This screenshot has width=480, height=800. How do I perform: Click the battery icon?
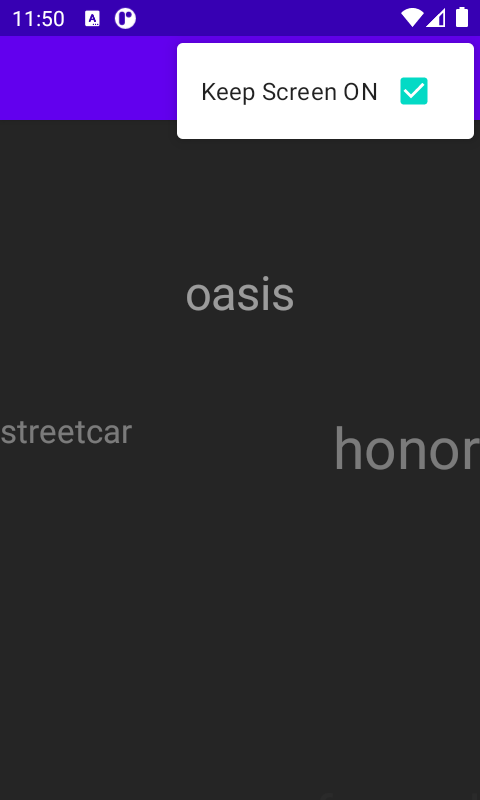coord(462,17)
